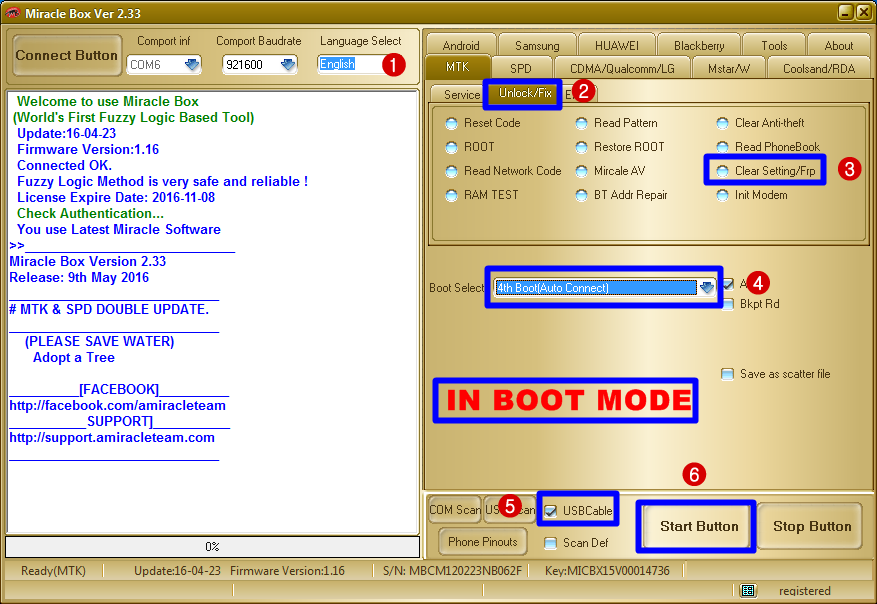877x604 pixels.
Task: Click the status bar calculator icon near registered
Action: [x=748, y=591]
